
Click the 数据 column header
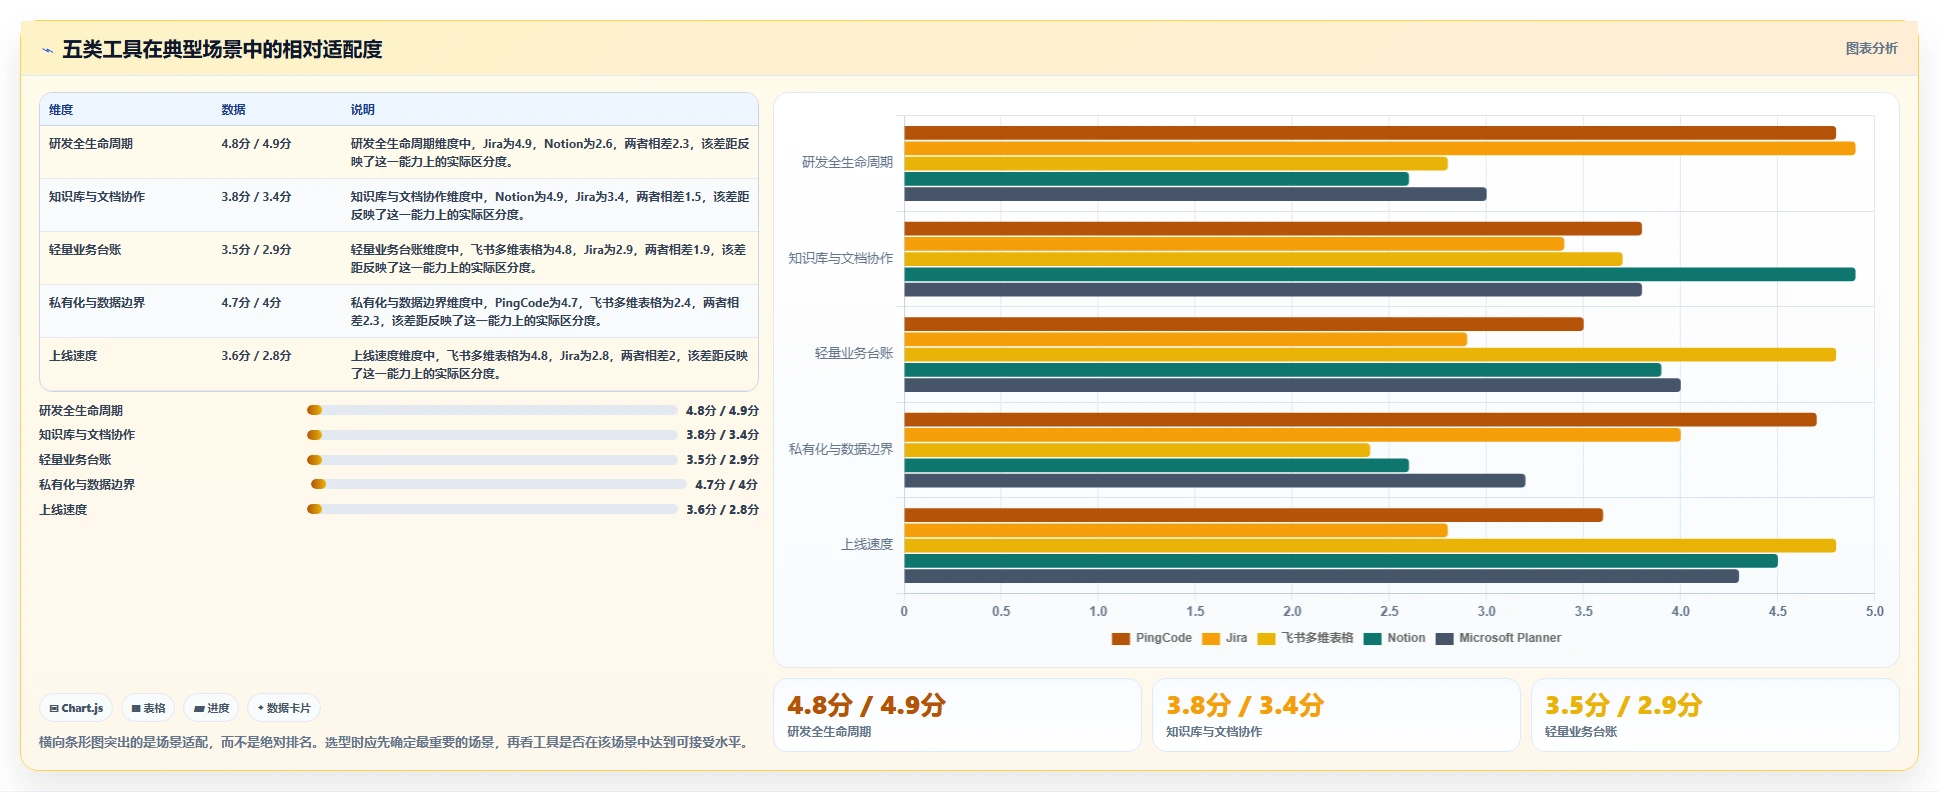[233, 110]
